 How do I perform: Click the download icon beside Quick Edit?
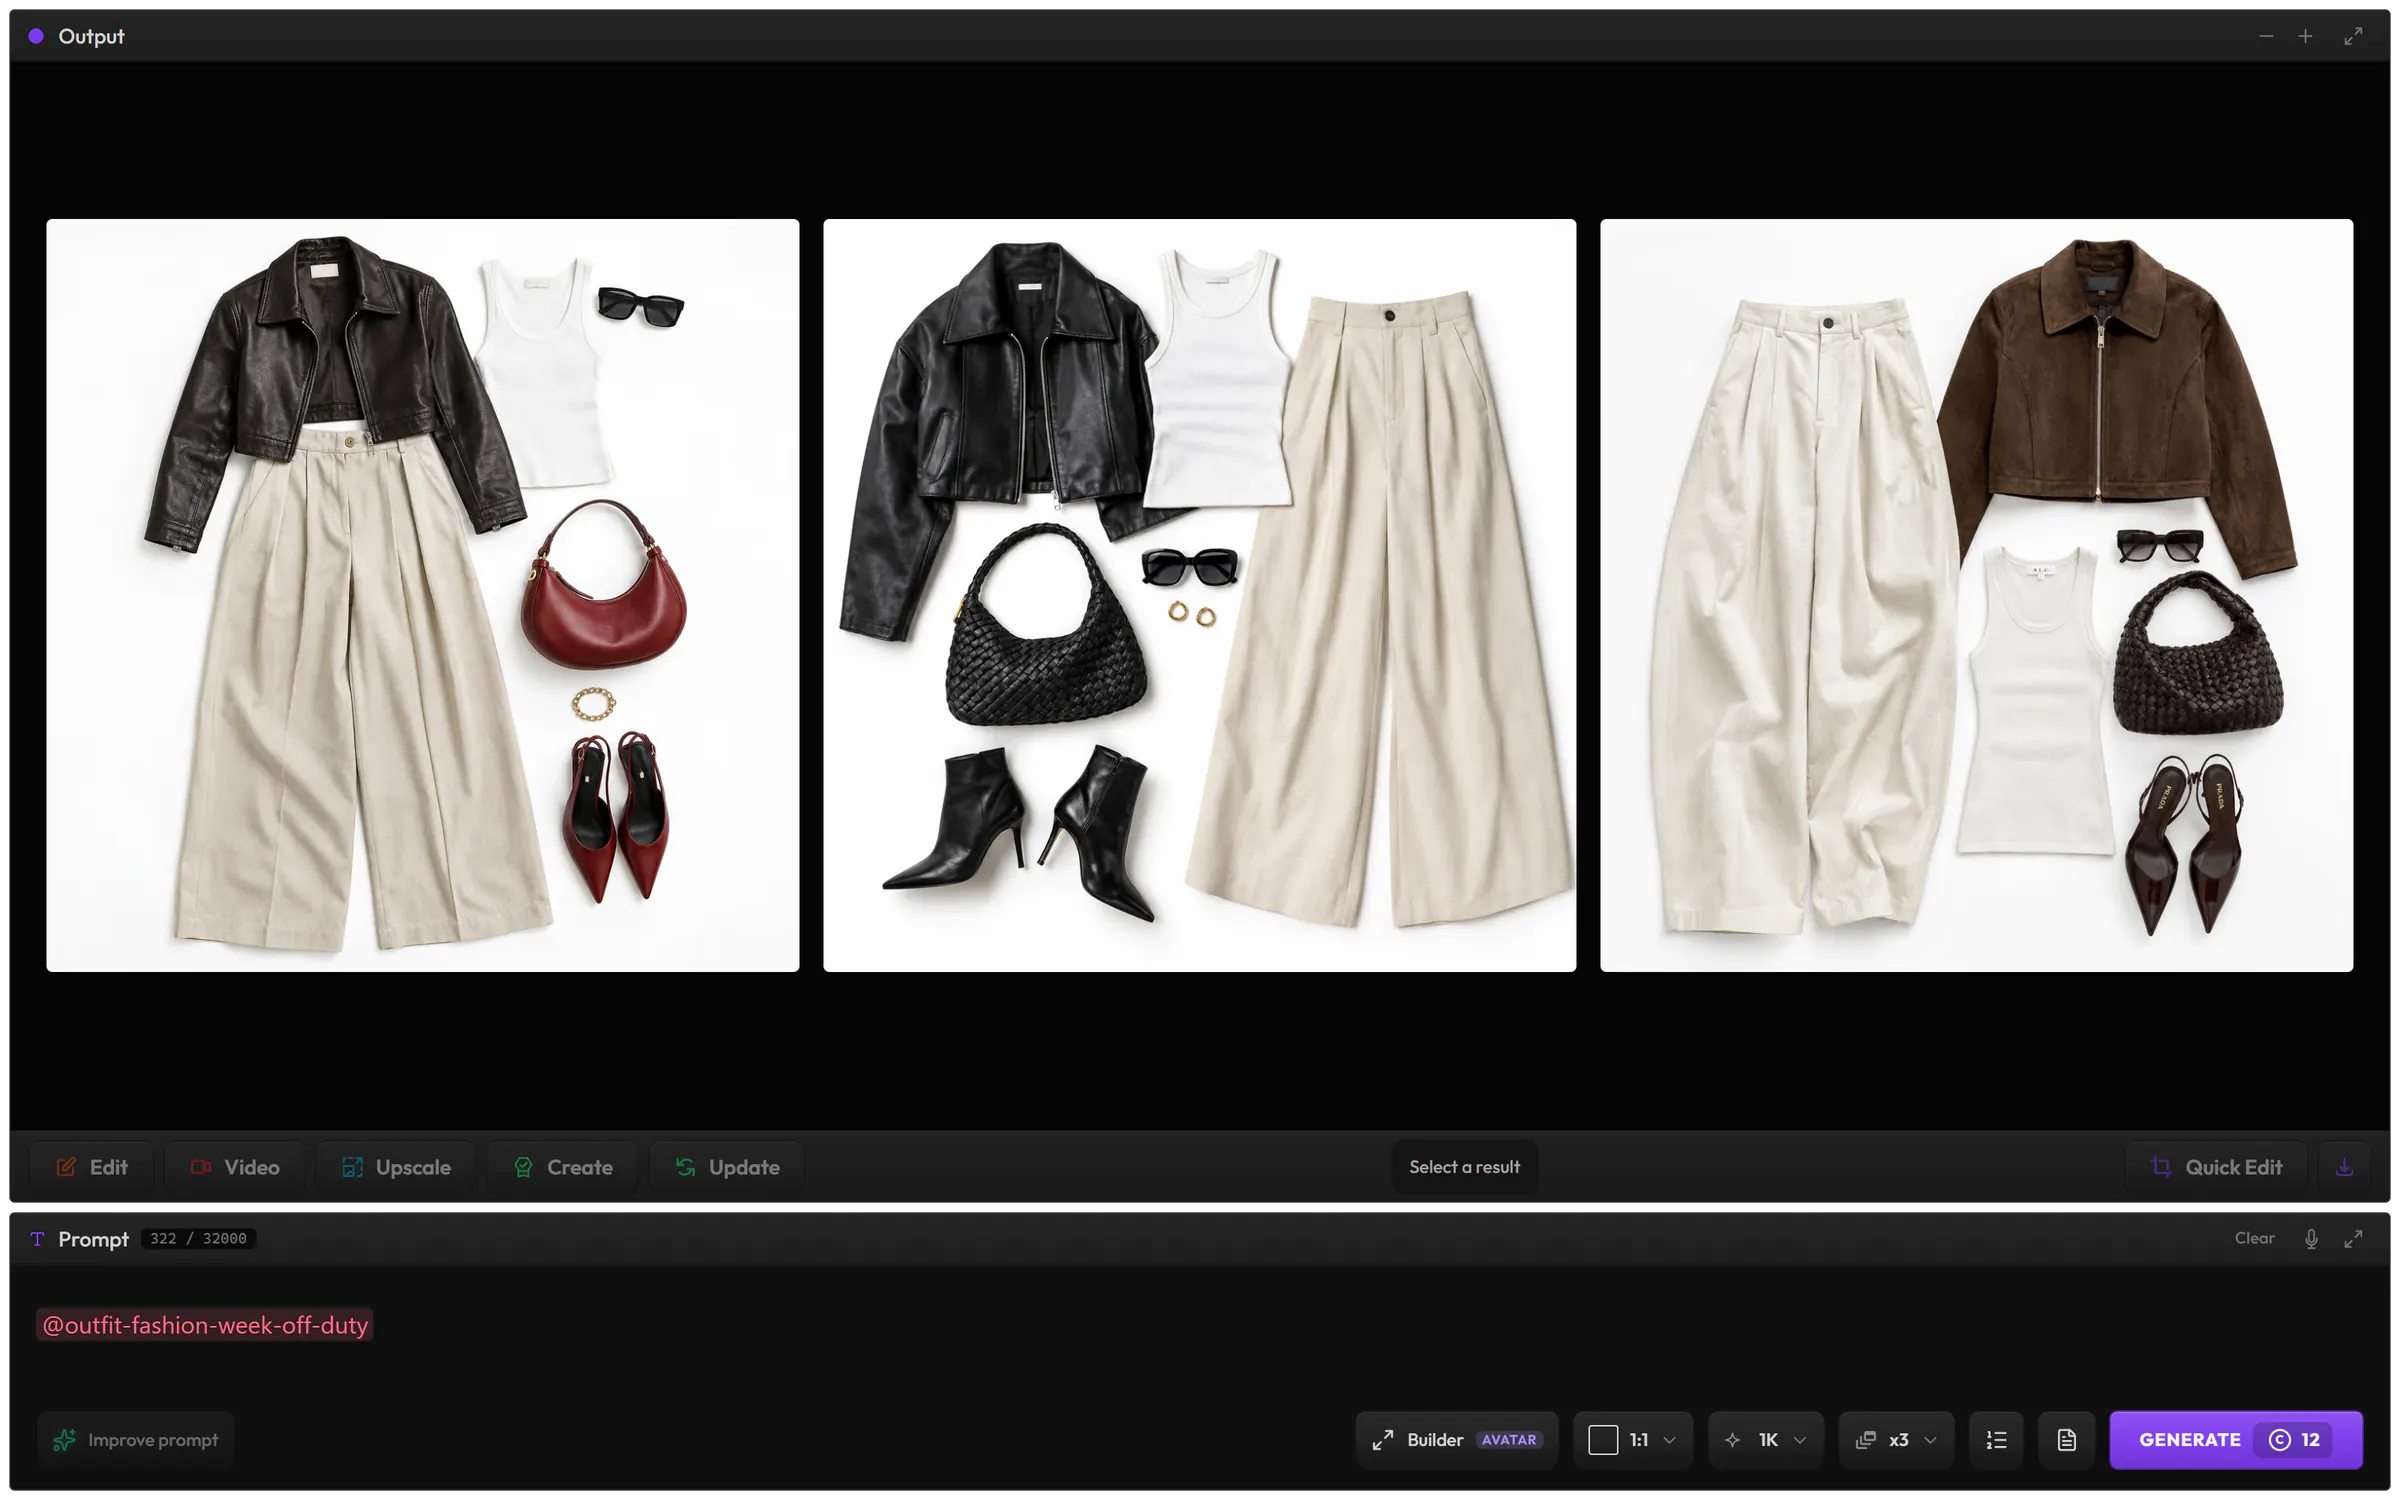coord(2344,1167)
